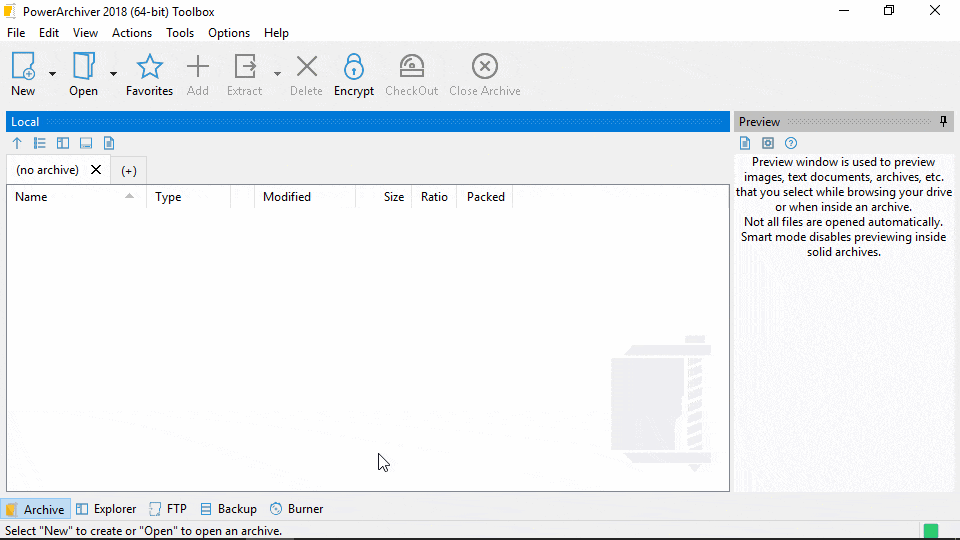Close the (no archive) tab
The width and height of the screenshot is (960, 540).
[x=96, y=170]
